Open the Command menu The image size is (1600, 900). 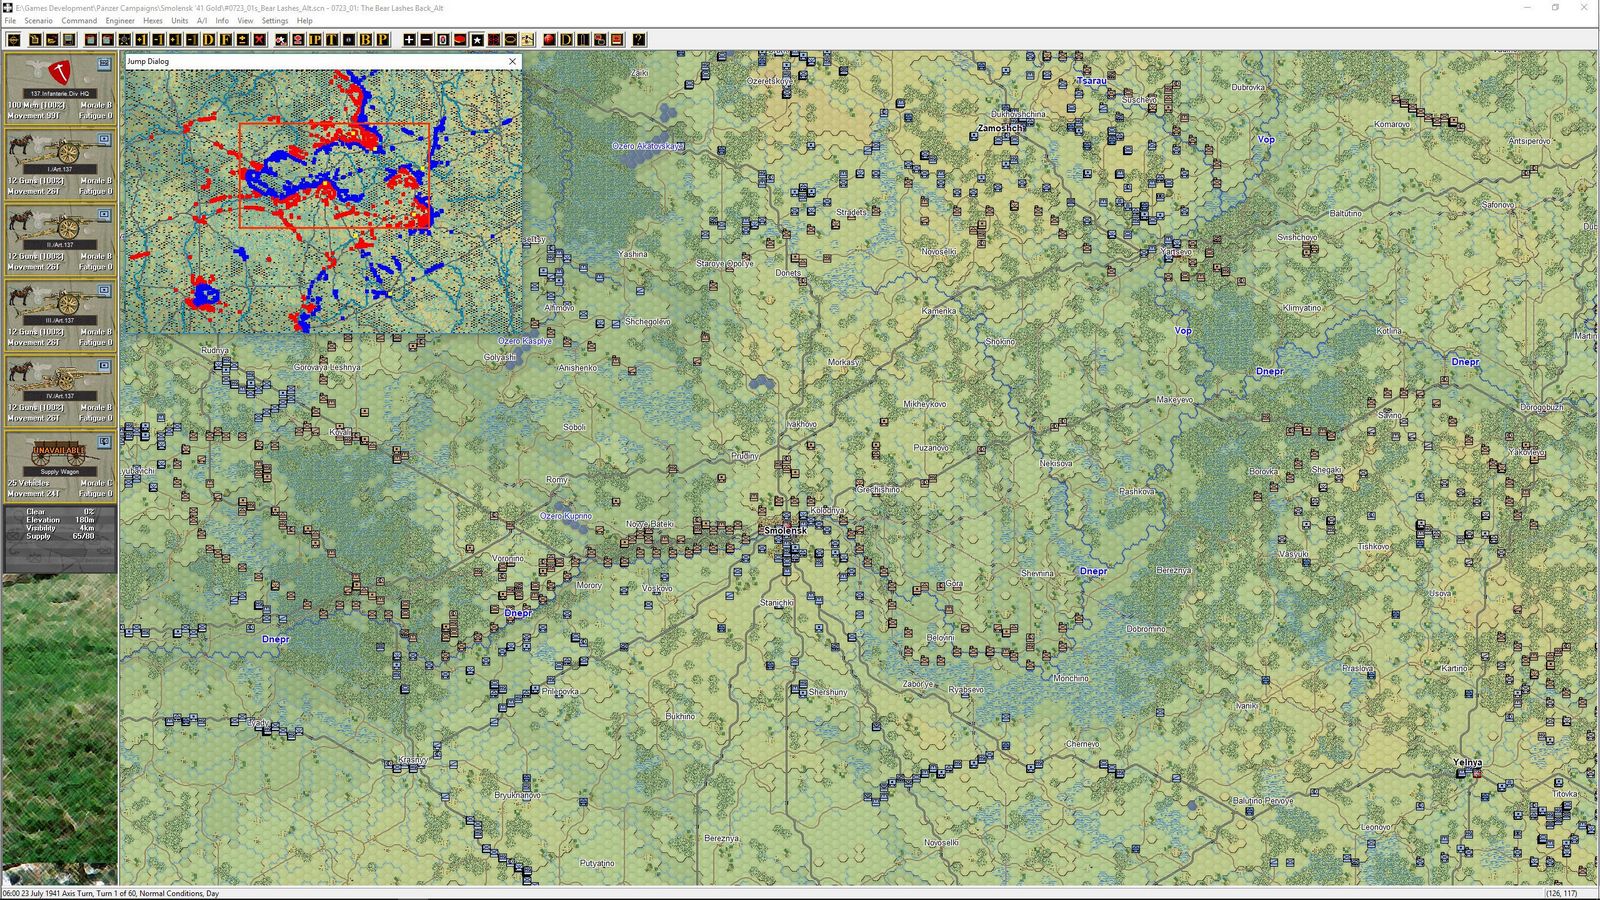(x=79, y=20)
